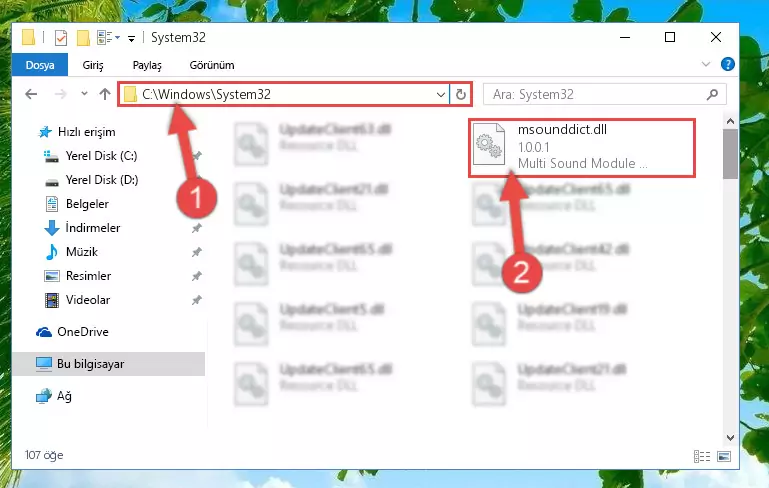Click the pin icon next to Videolar
769x488 pixels.
[197, 300]
